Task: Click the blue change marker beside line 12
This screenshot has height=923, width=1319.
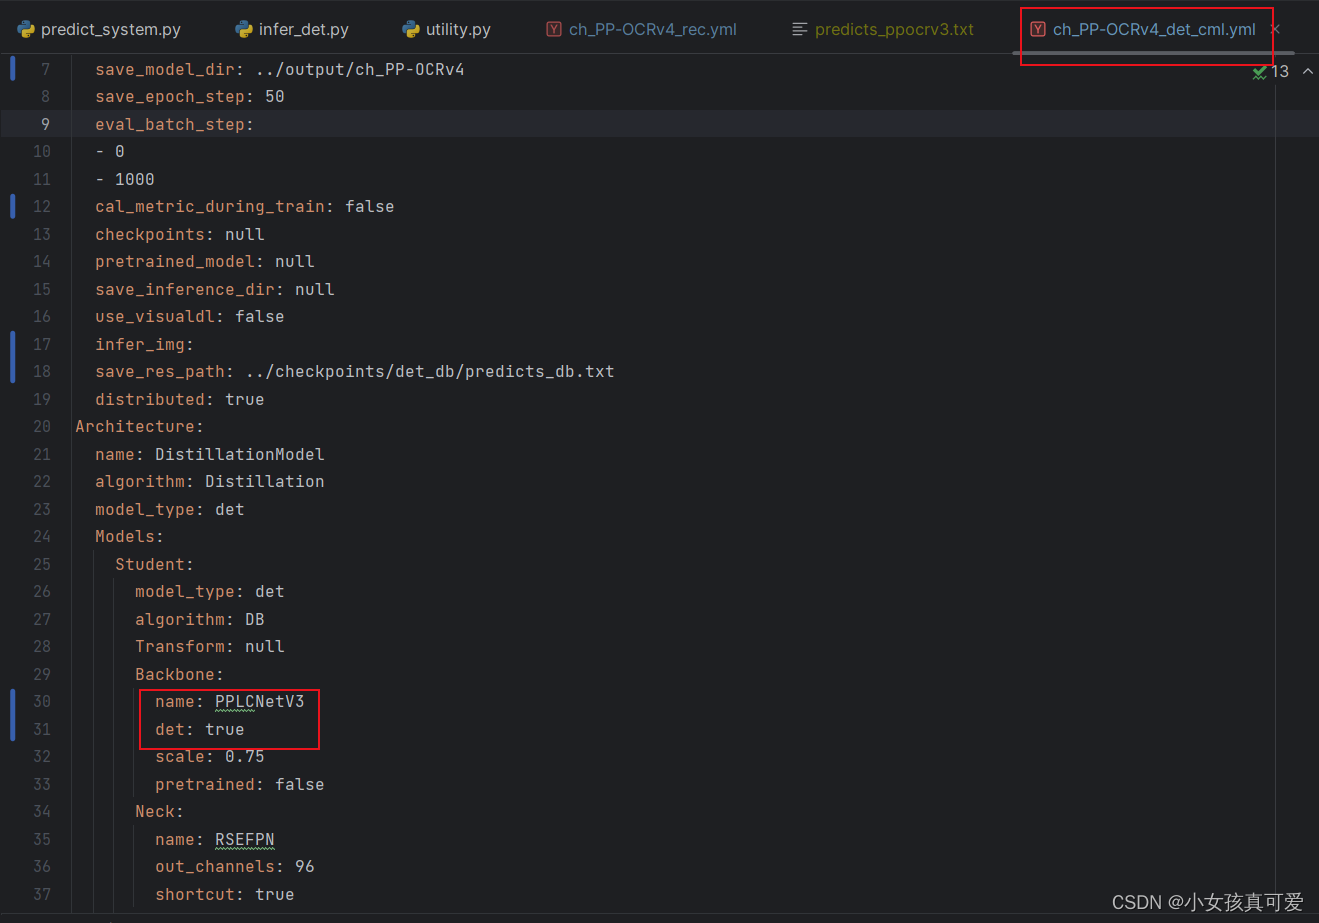Action: point(11,206)
